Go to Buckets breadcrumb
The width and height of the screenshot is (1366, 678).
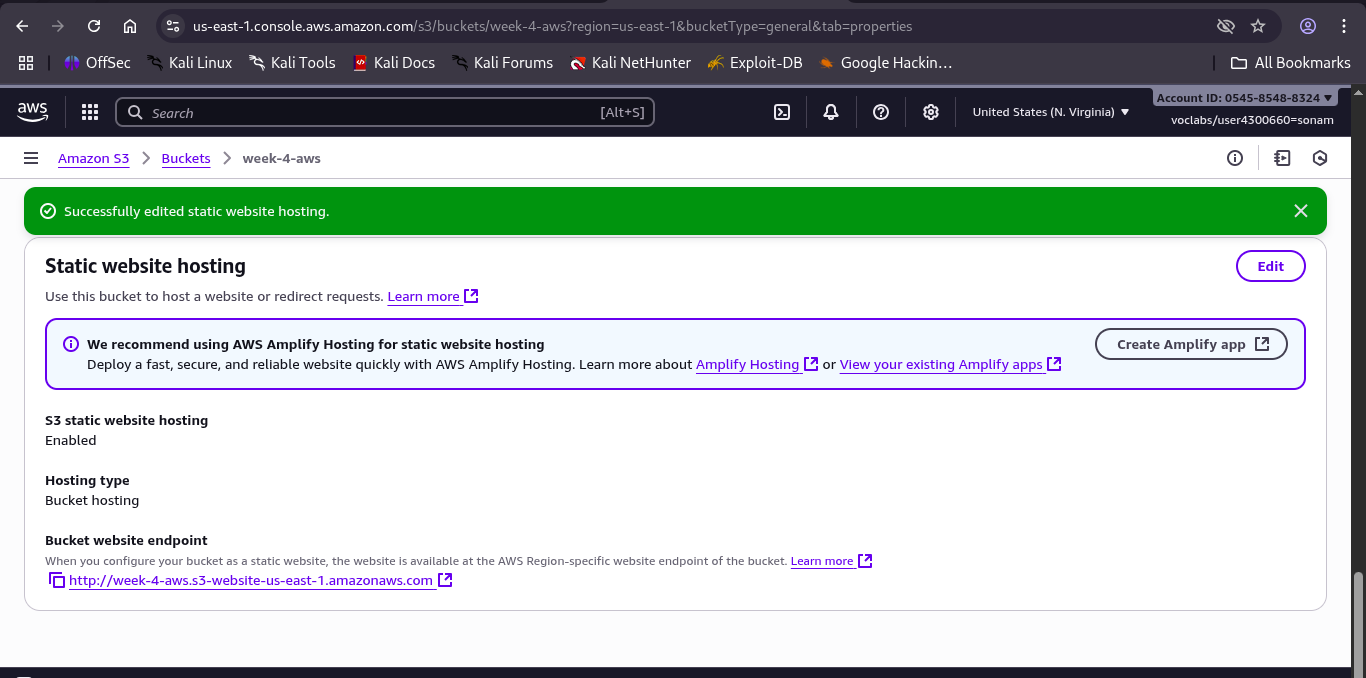pos(186,158)
